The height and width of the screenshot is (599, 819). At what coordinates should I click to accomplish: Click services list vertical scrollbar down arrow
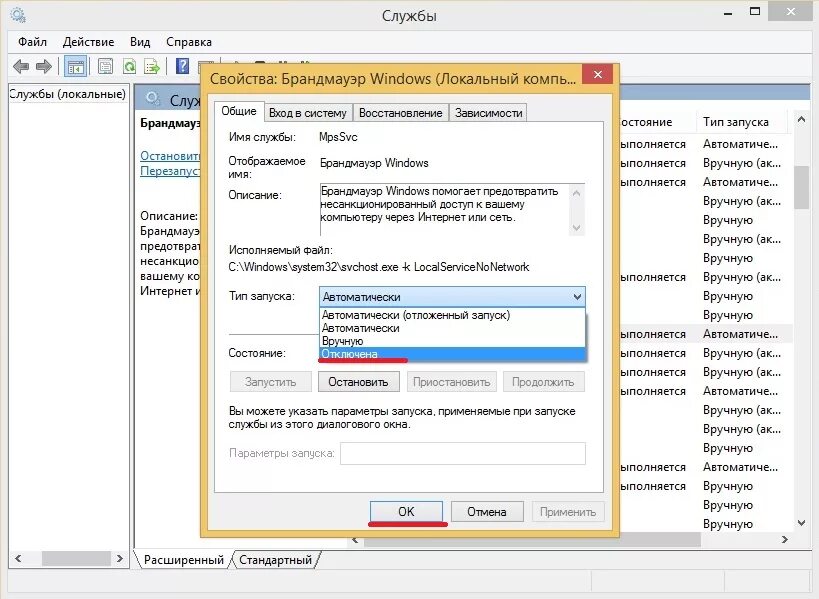pyautogui.click(x=801, y=523)
